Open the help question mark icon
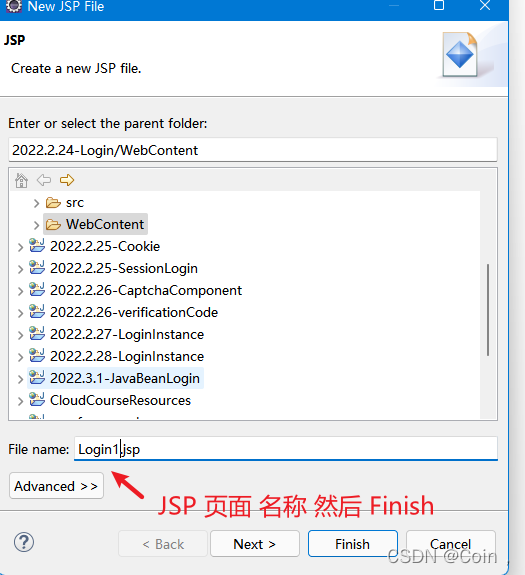The width and height of the screenshot is (525, 575). [24, 542]
